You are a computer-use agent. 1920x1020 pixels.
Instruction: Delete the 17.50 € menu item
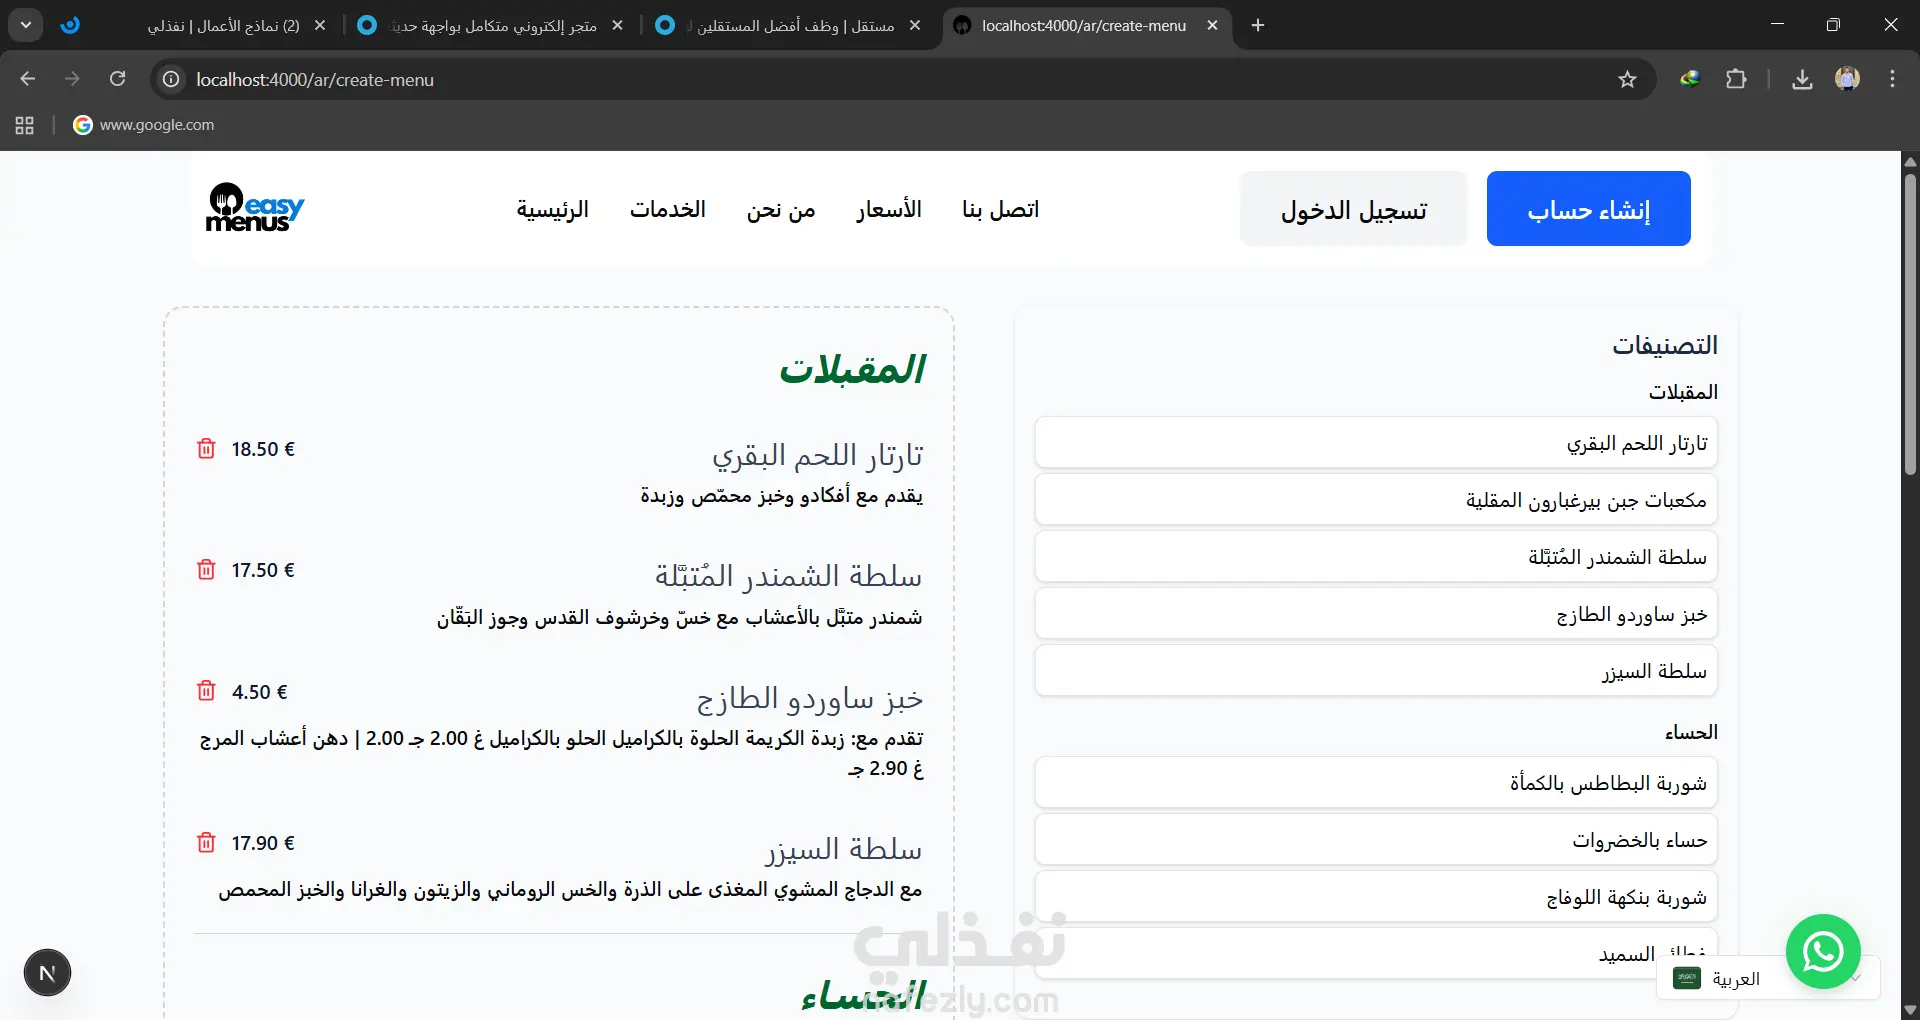click(206, 570)
